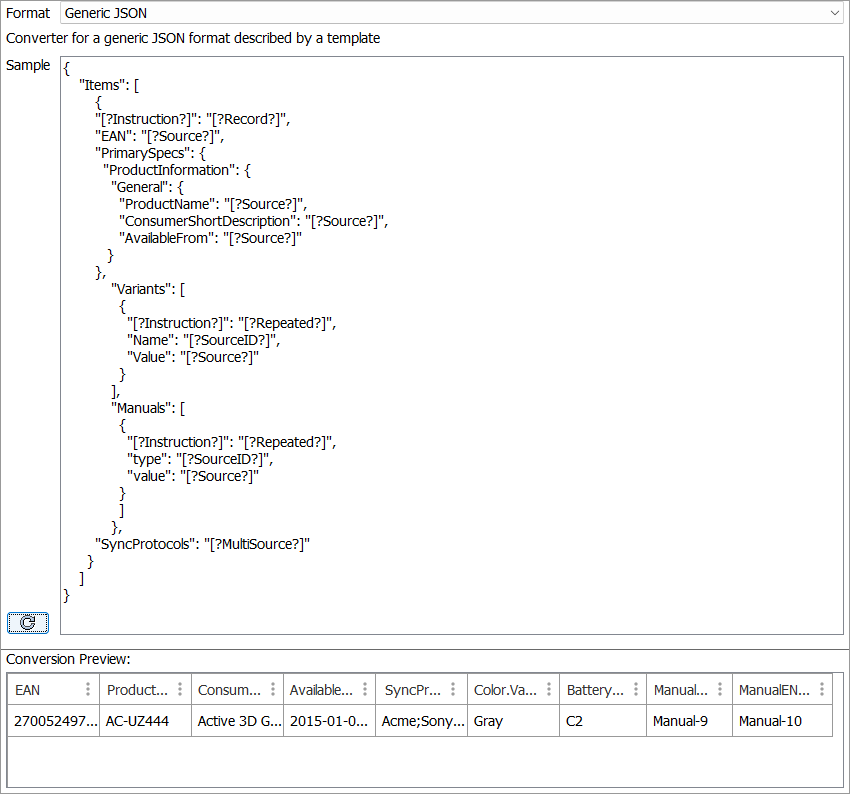Click the "PrimarySpecs": { line
The image size is (850, 794).
150,153
